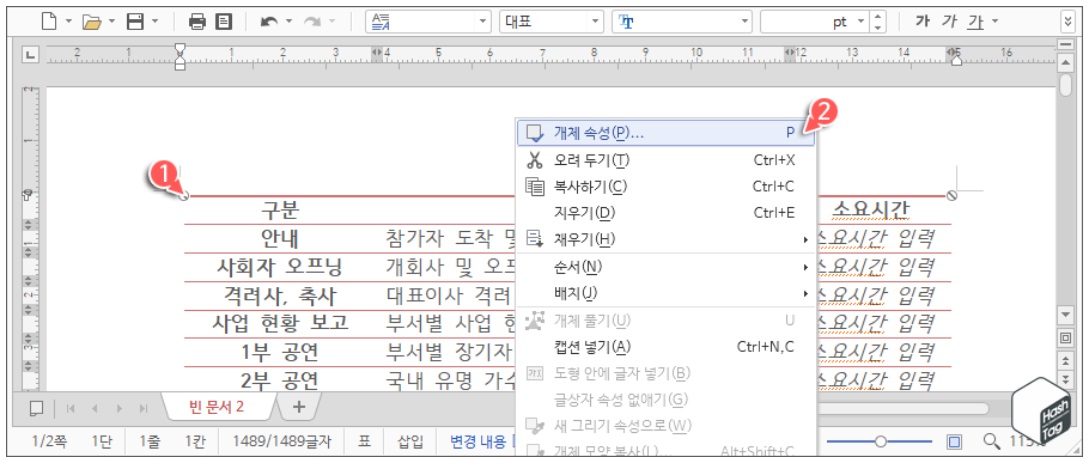Viewport: 1088px width, 461px height.
Task: Toggle underline 가 formatting
Action: point(976,22)
